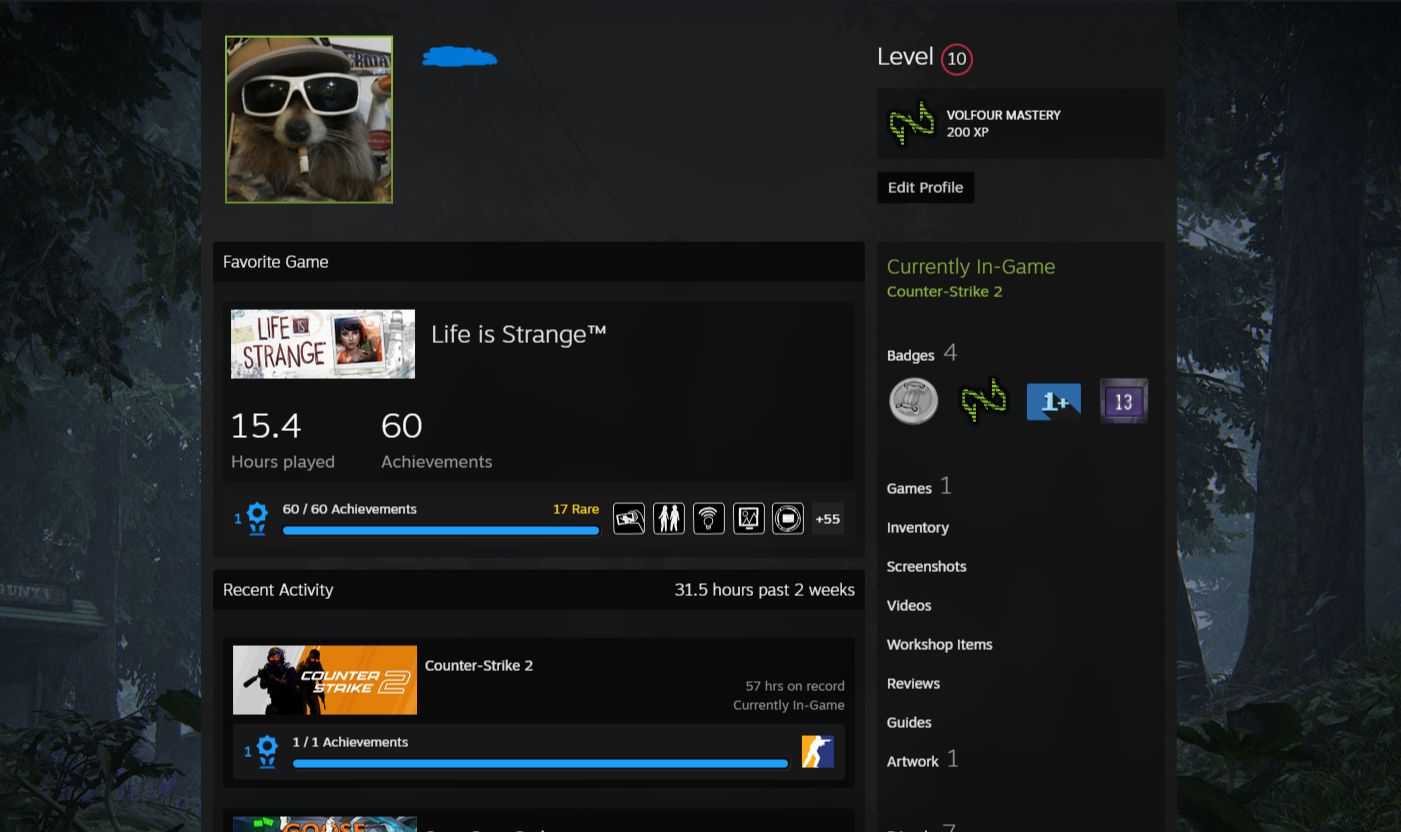Open the Badges section link
This screenshot has width=1401, height=832.
click(x=910, y=355)
